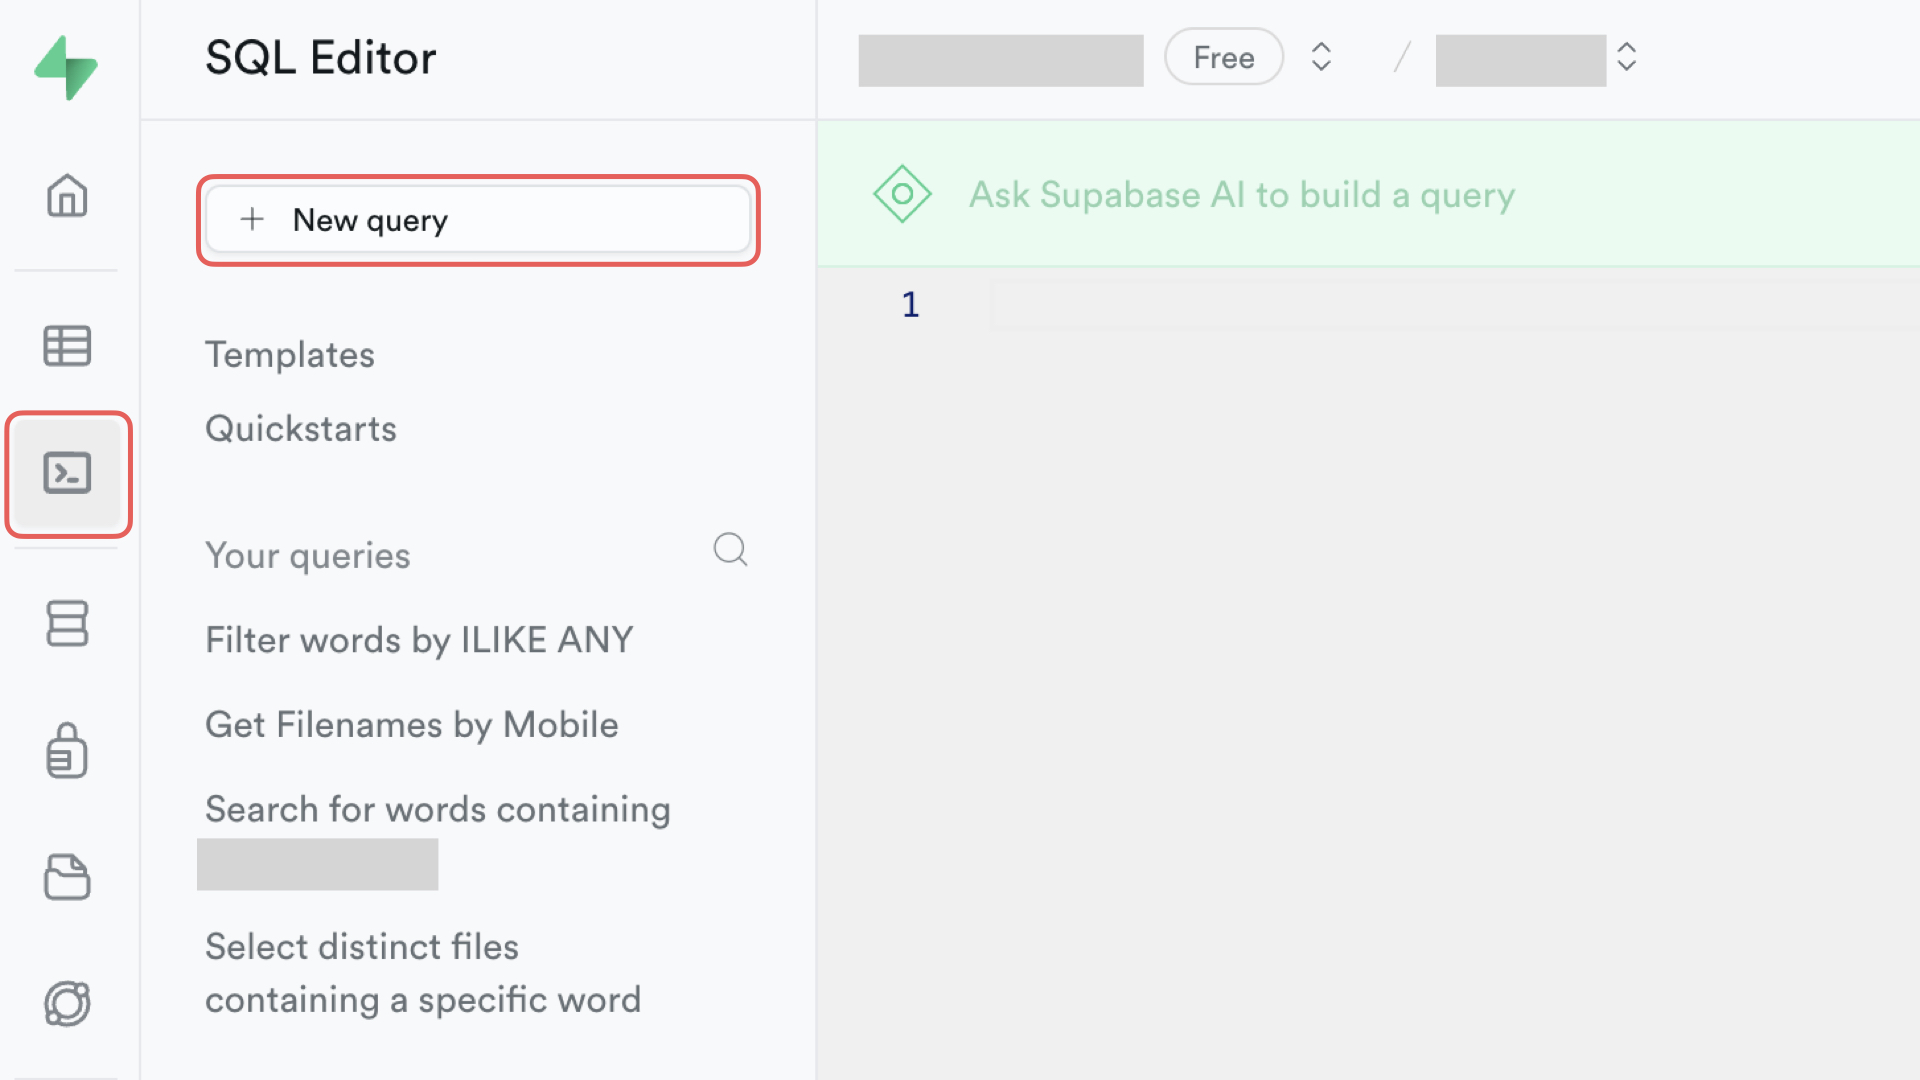Click the Supabase AI diamond icon
1920x1080 pixels.
902,194
